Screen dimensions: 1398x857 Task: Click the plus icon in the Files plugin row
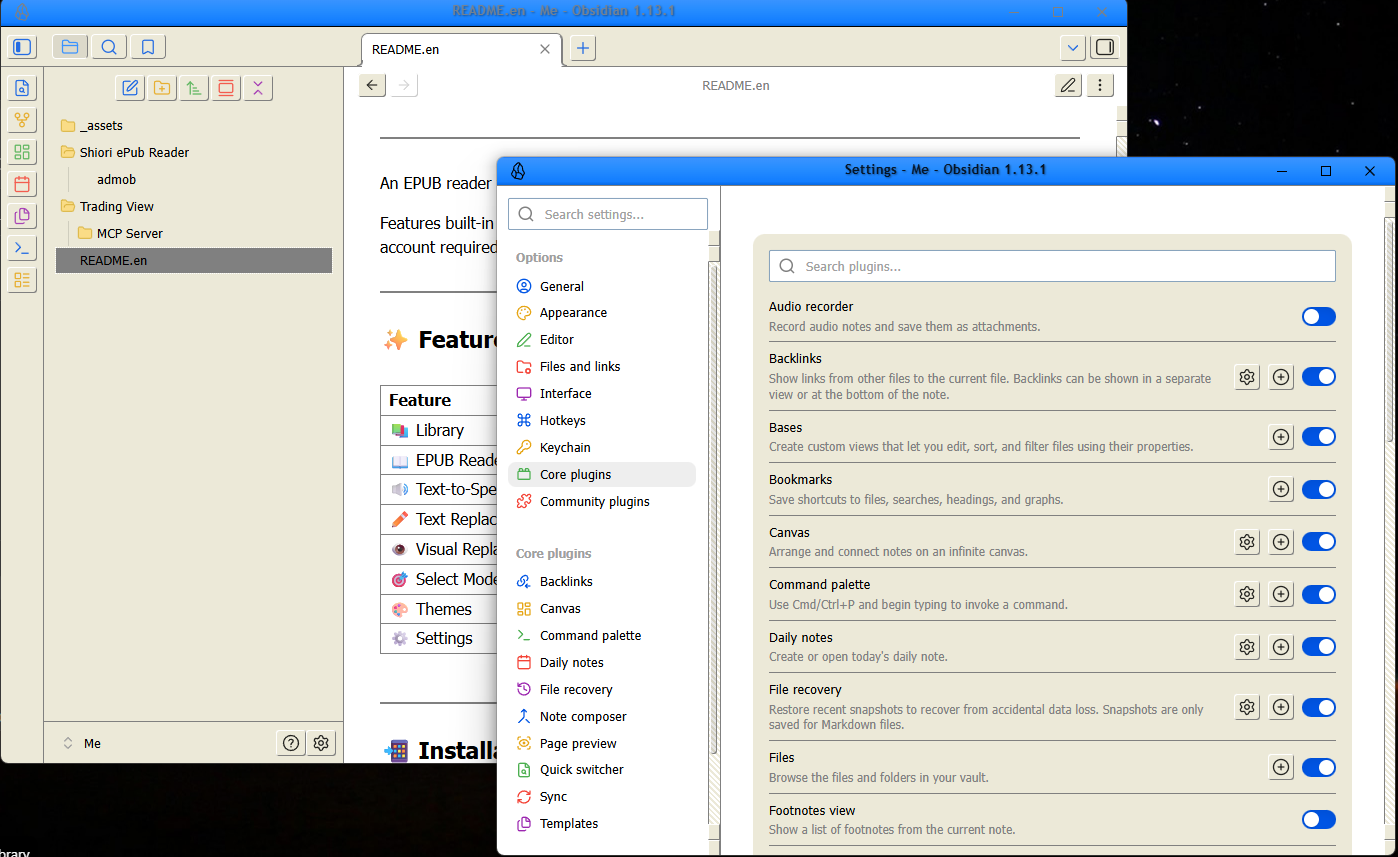tap(1281, 767)
